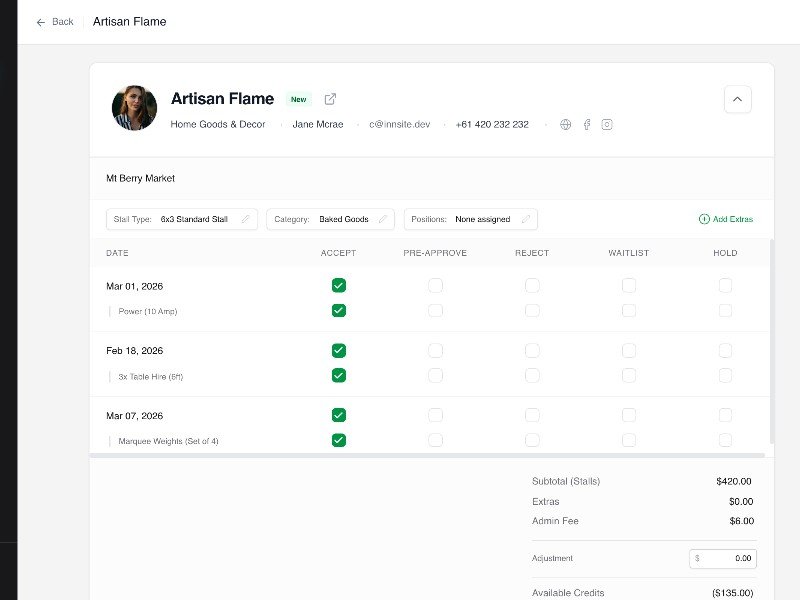Click the Adjustment amount input field

point(723,558)
